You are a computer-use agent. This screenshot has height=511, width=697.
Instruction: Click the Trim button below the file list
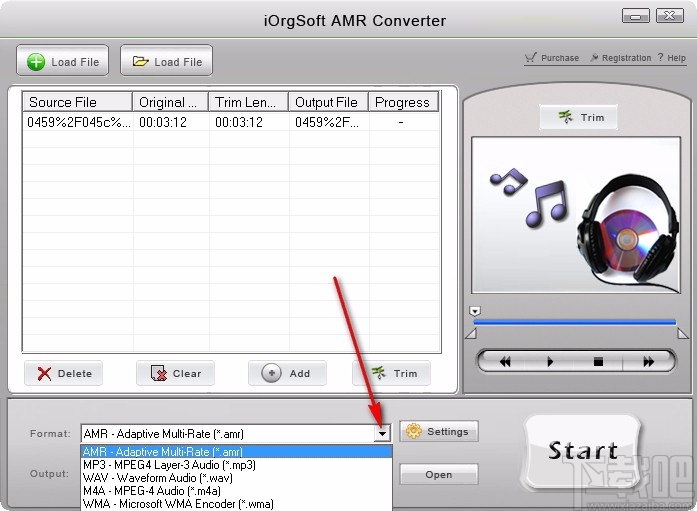coord(392,373)
